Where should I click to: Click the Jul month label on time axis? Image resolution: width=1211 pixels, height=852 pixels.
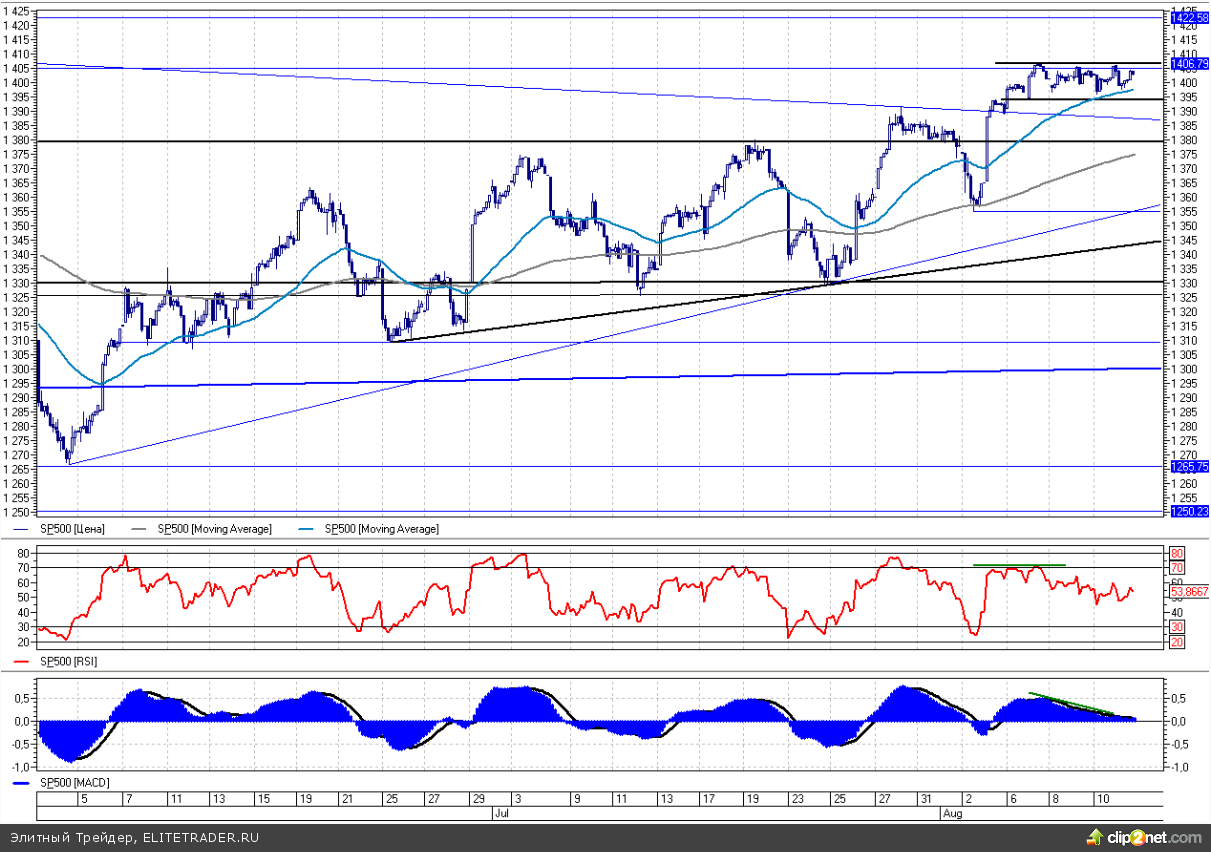[x=500, y=814]
